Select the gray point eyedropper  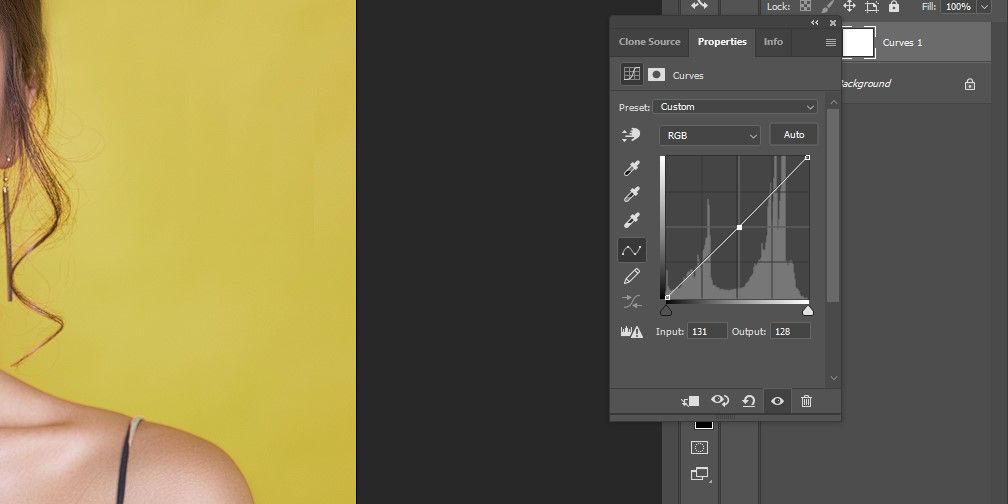point(632,194)
